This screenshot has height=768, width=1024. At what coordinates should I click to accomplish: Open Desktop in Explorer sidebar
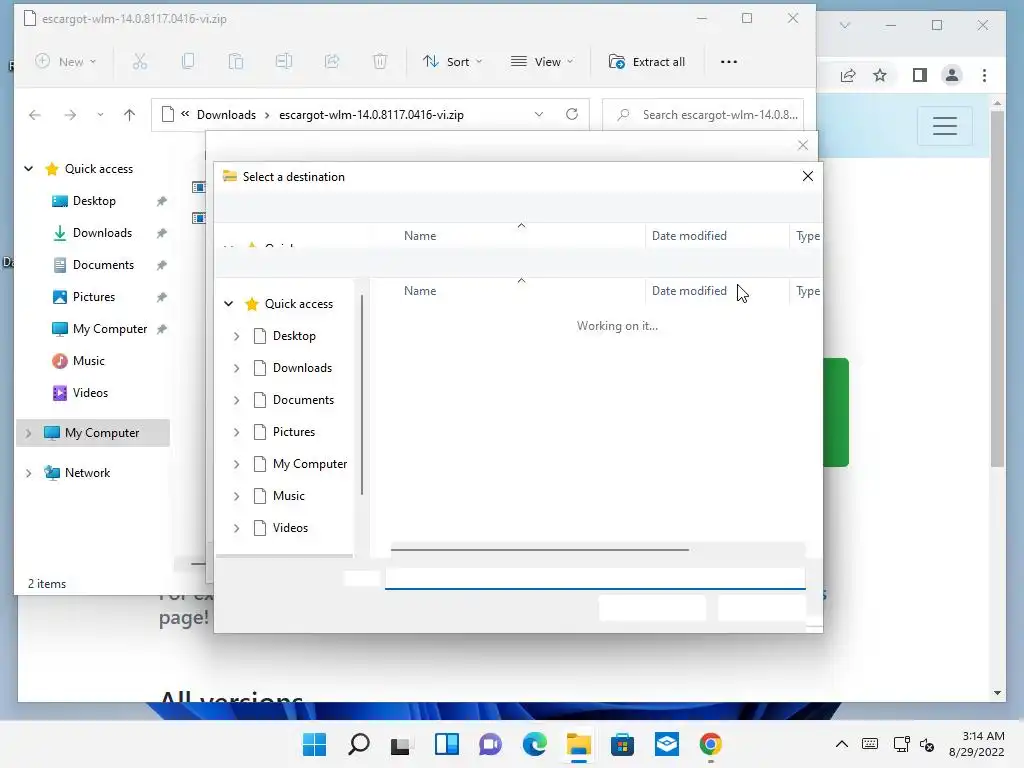coord(94,200)
